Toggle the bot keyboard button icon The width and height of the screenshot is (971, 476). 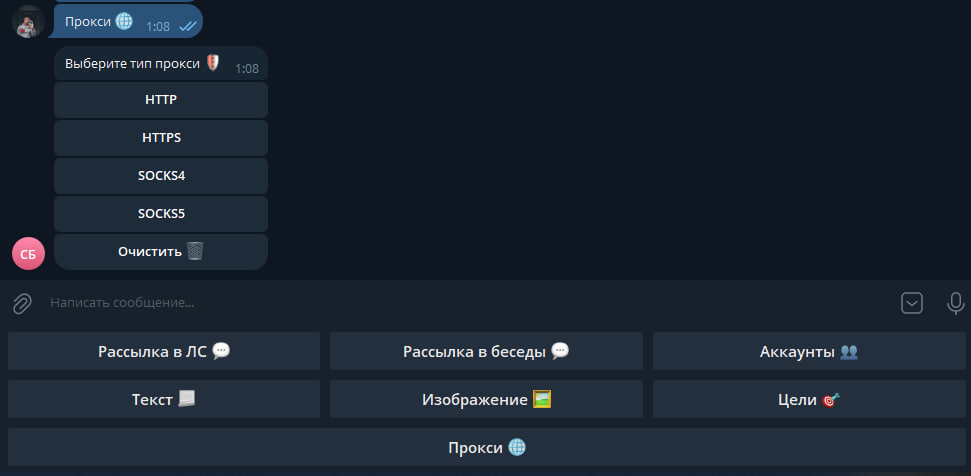pos(912,303)
